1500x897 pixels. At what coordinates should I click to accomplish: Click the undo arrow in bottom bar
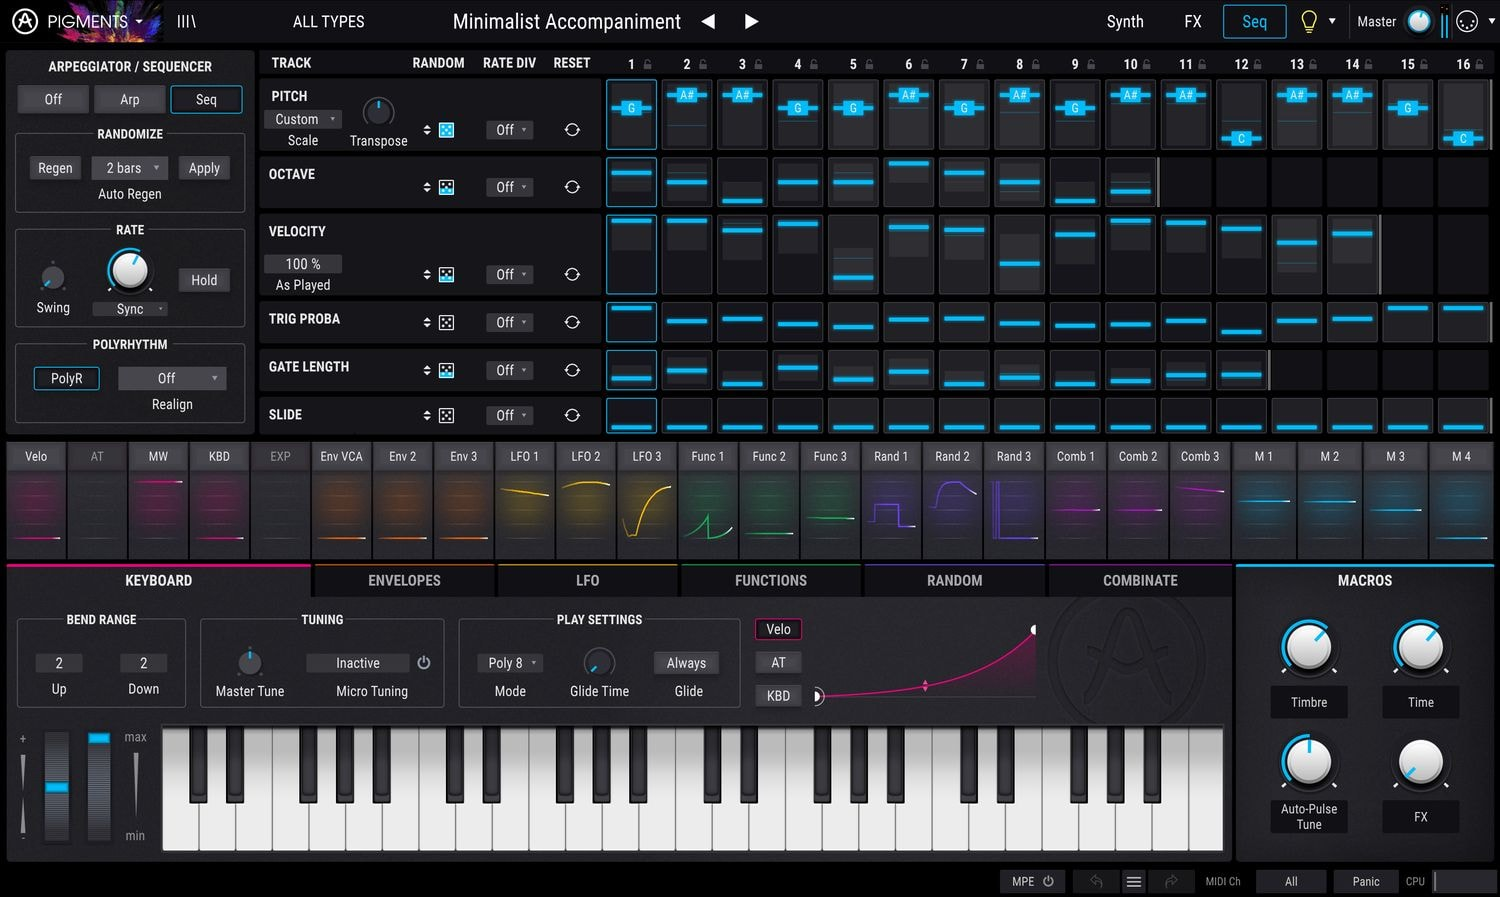coord(1096,881)
